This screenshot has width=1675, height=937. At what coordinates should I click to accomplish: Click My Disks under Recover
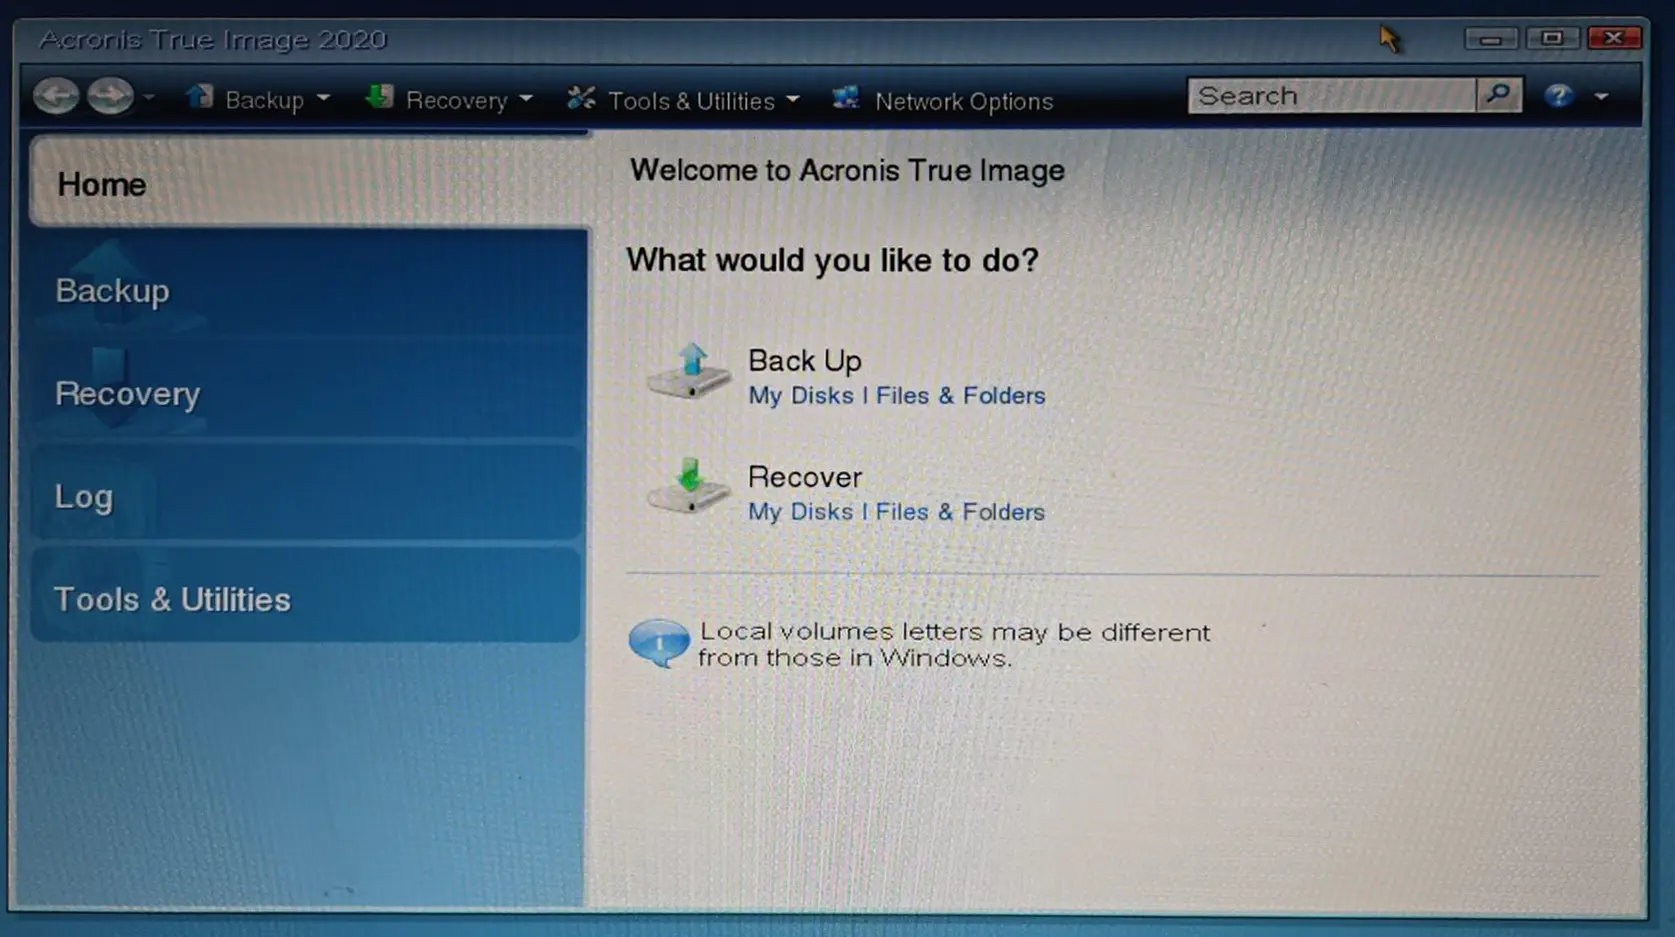click(800, 512)
